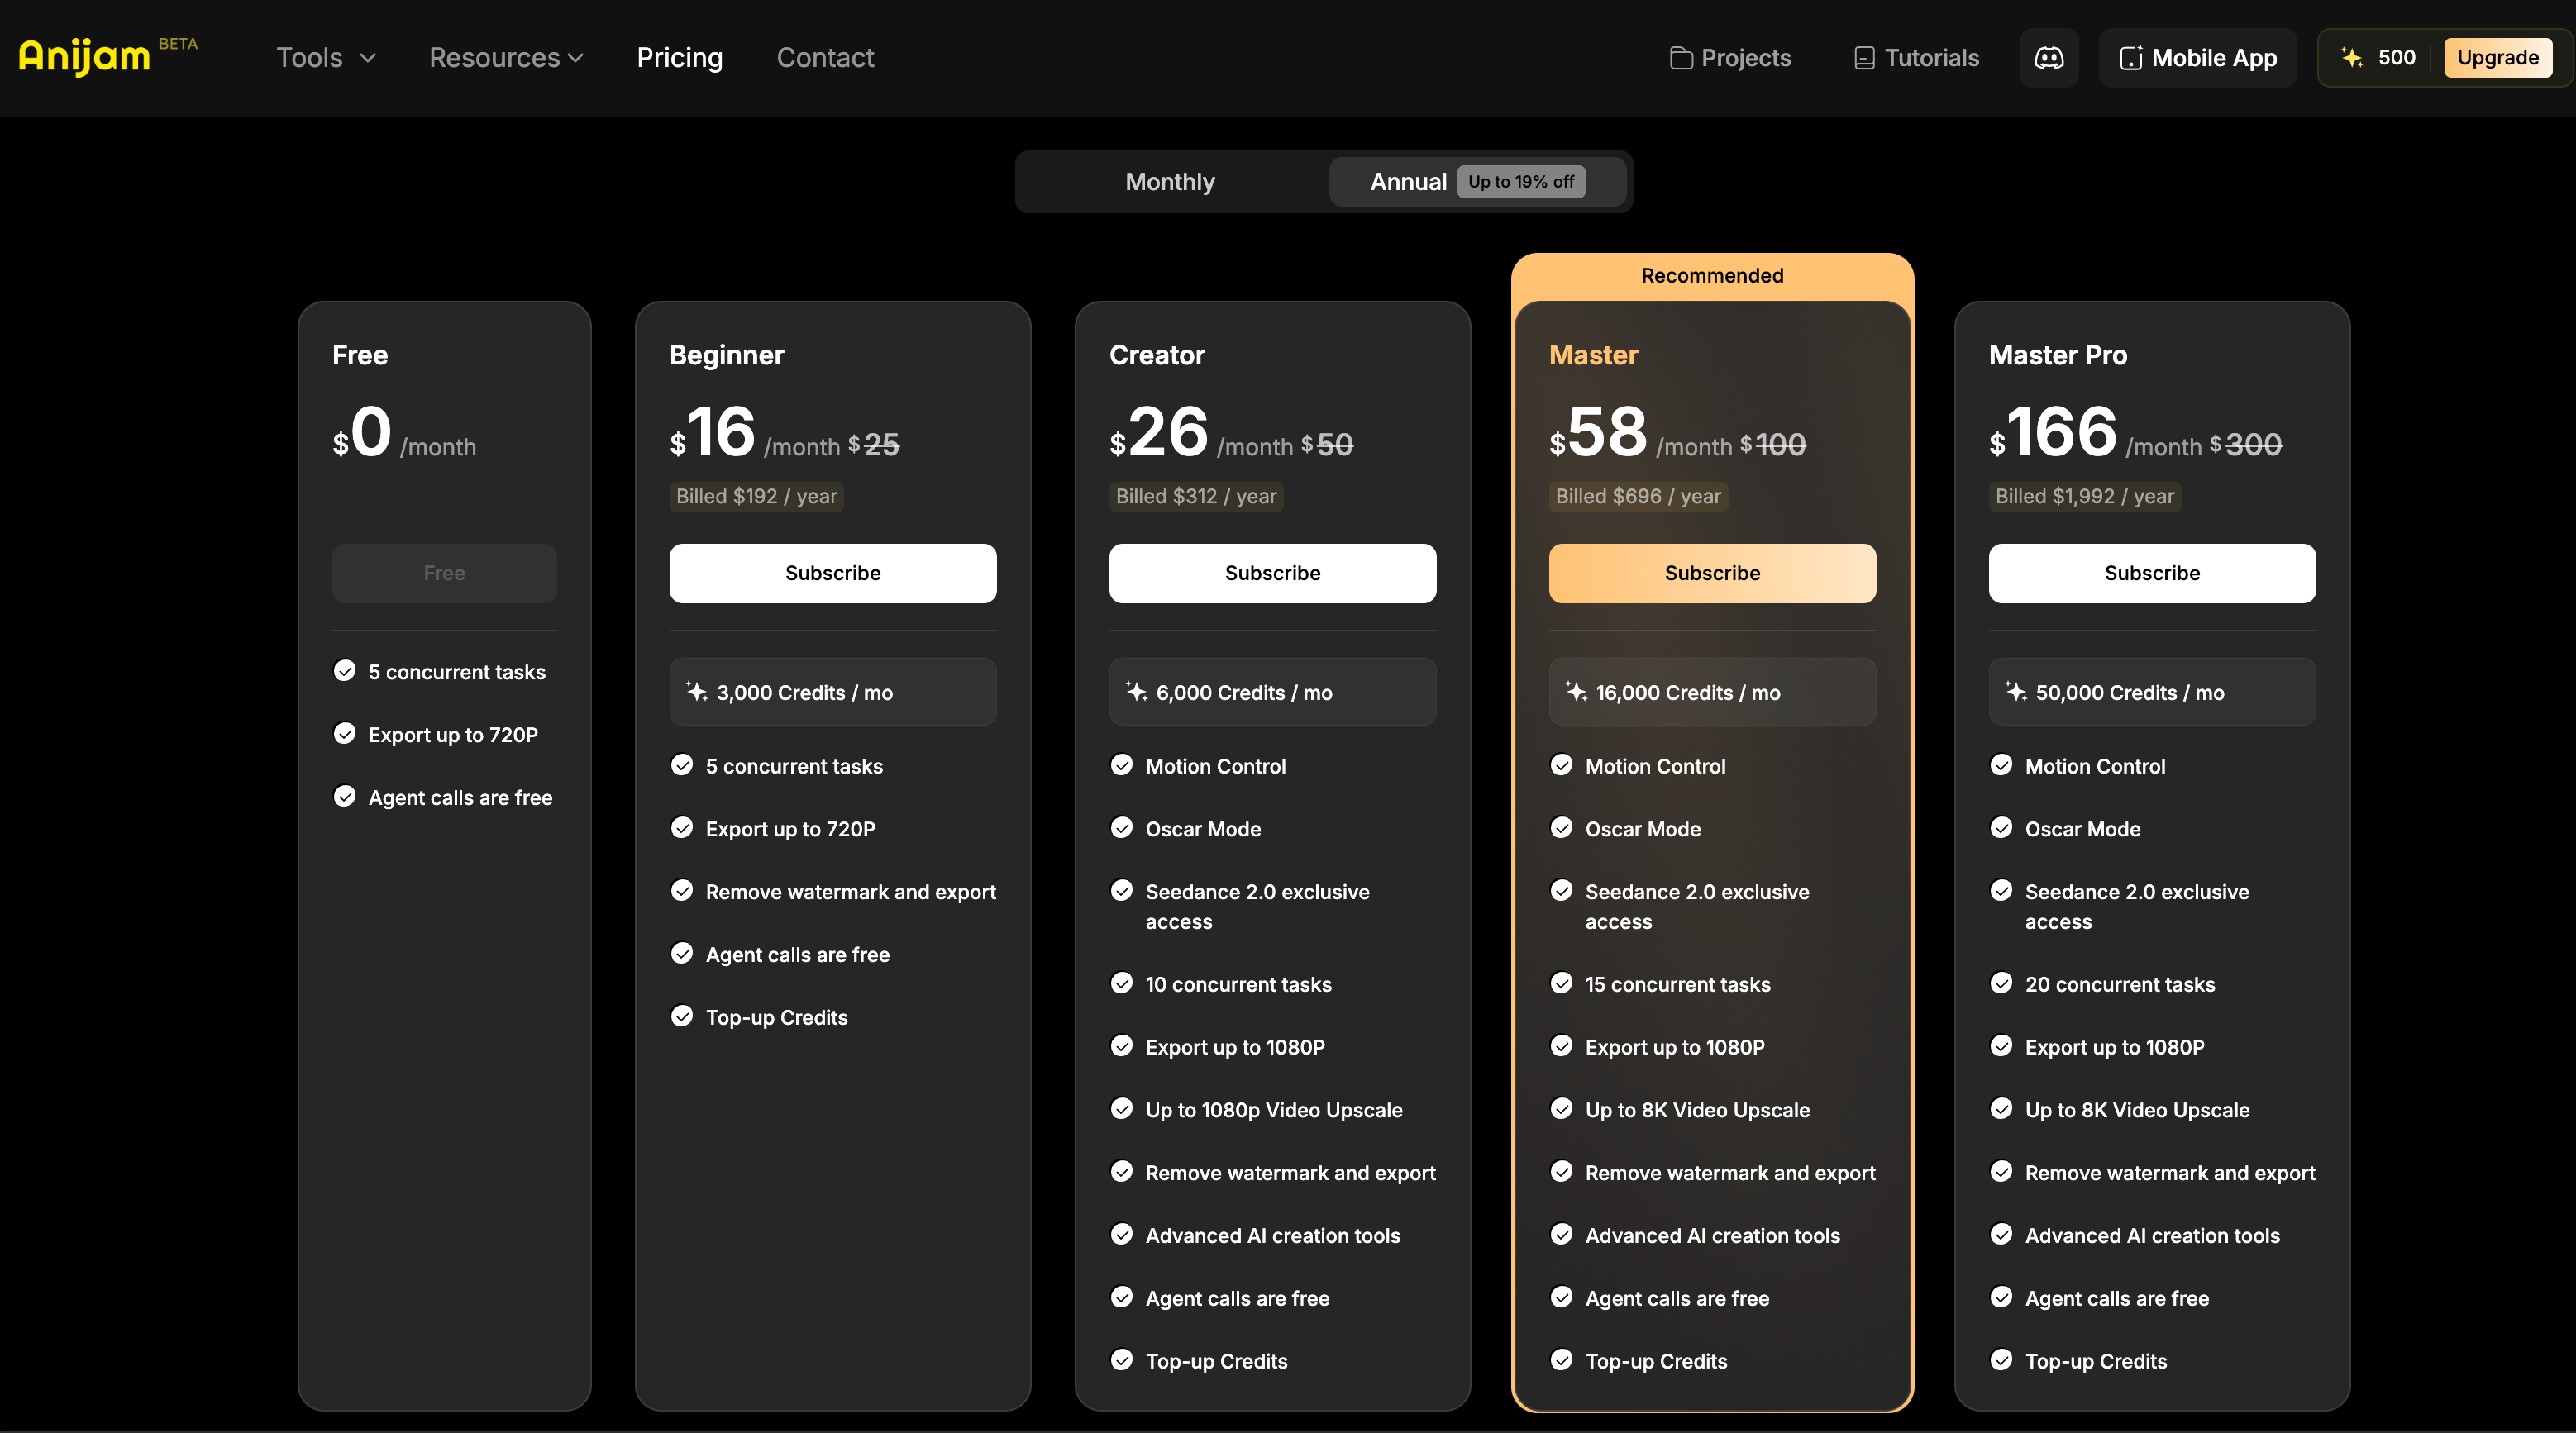Open the Discord icon button
This screenshot has height=1433, width=2576.
(x=2048, y=58)
